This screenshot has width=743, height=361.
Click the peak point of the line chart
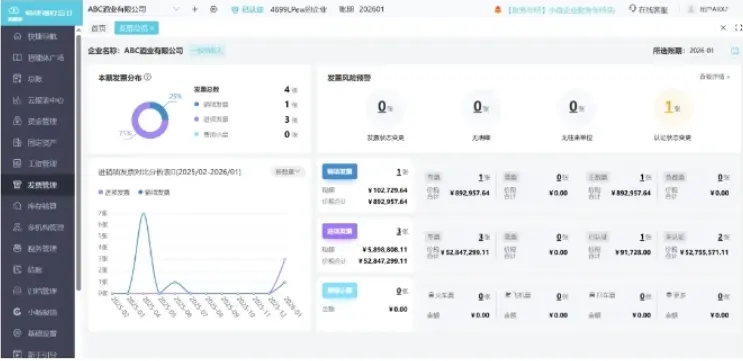143,213
